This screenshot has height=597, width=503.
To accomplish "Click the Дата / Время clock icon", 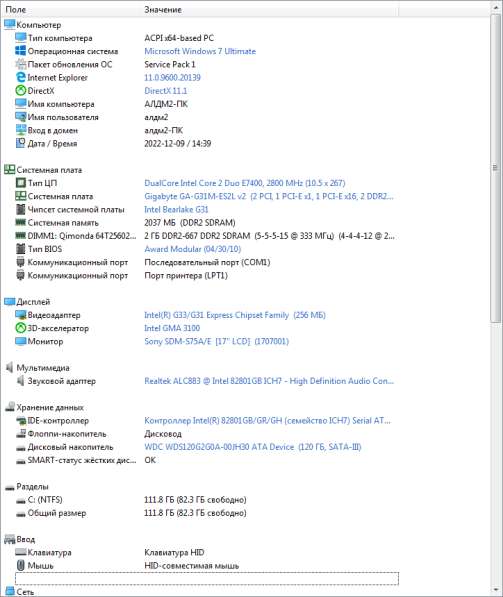I will point(20,143).
